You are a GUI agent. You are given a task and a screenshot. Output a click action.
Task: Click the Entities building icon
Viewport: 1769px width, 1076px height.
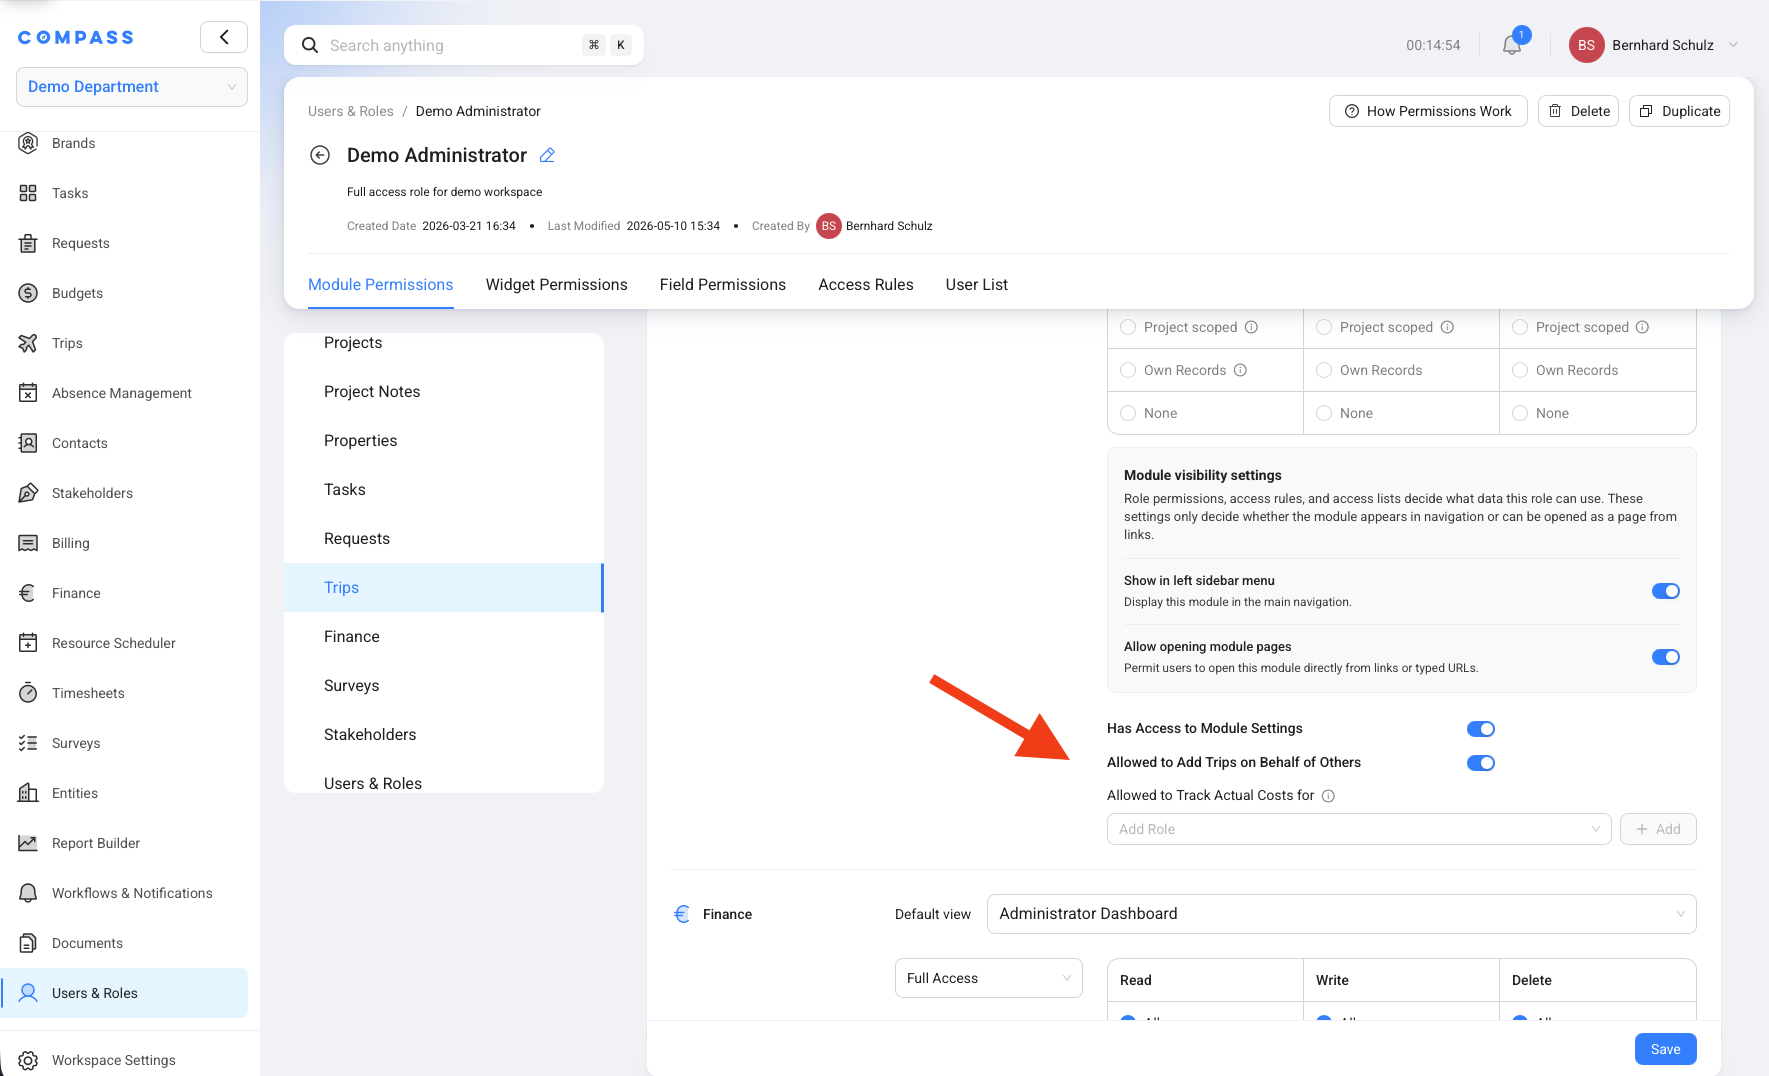pyautogui.click(x=28, y=793)
